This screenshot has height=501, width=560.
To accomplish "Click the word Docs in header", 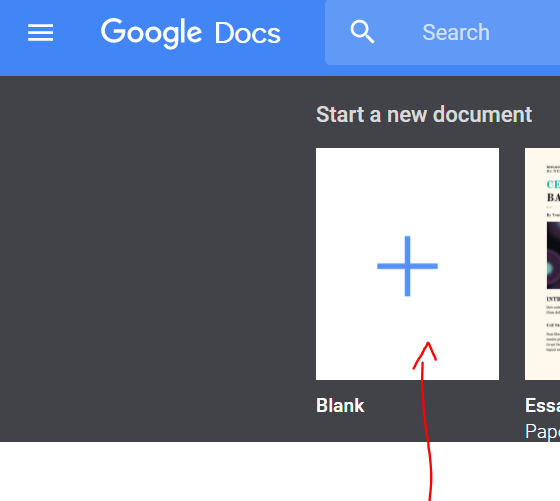I will click(x=248, y=33).
